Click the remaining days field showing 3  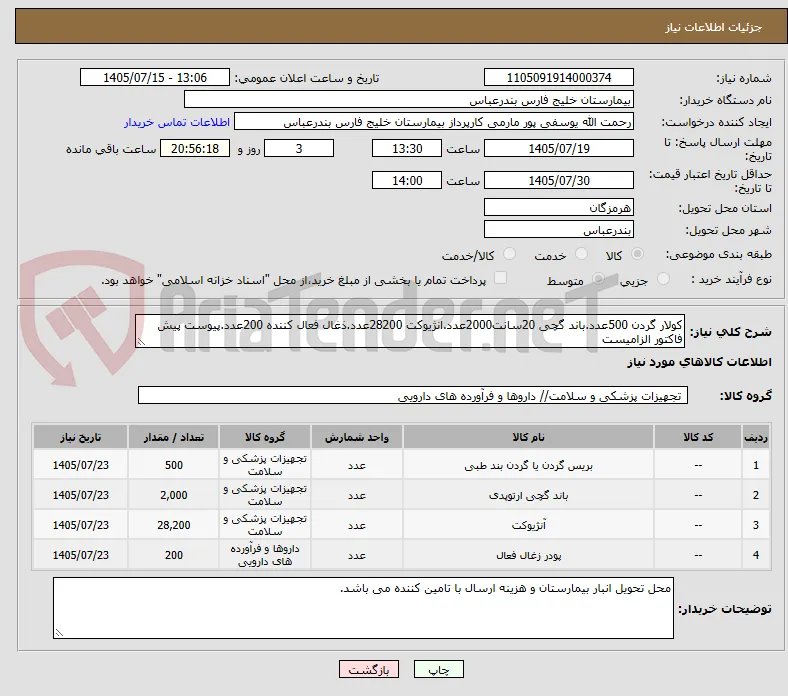point(299,149)
